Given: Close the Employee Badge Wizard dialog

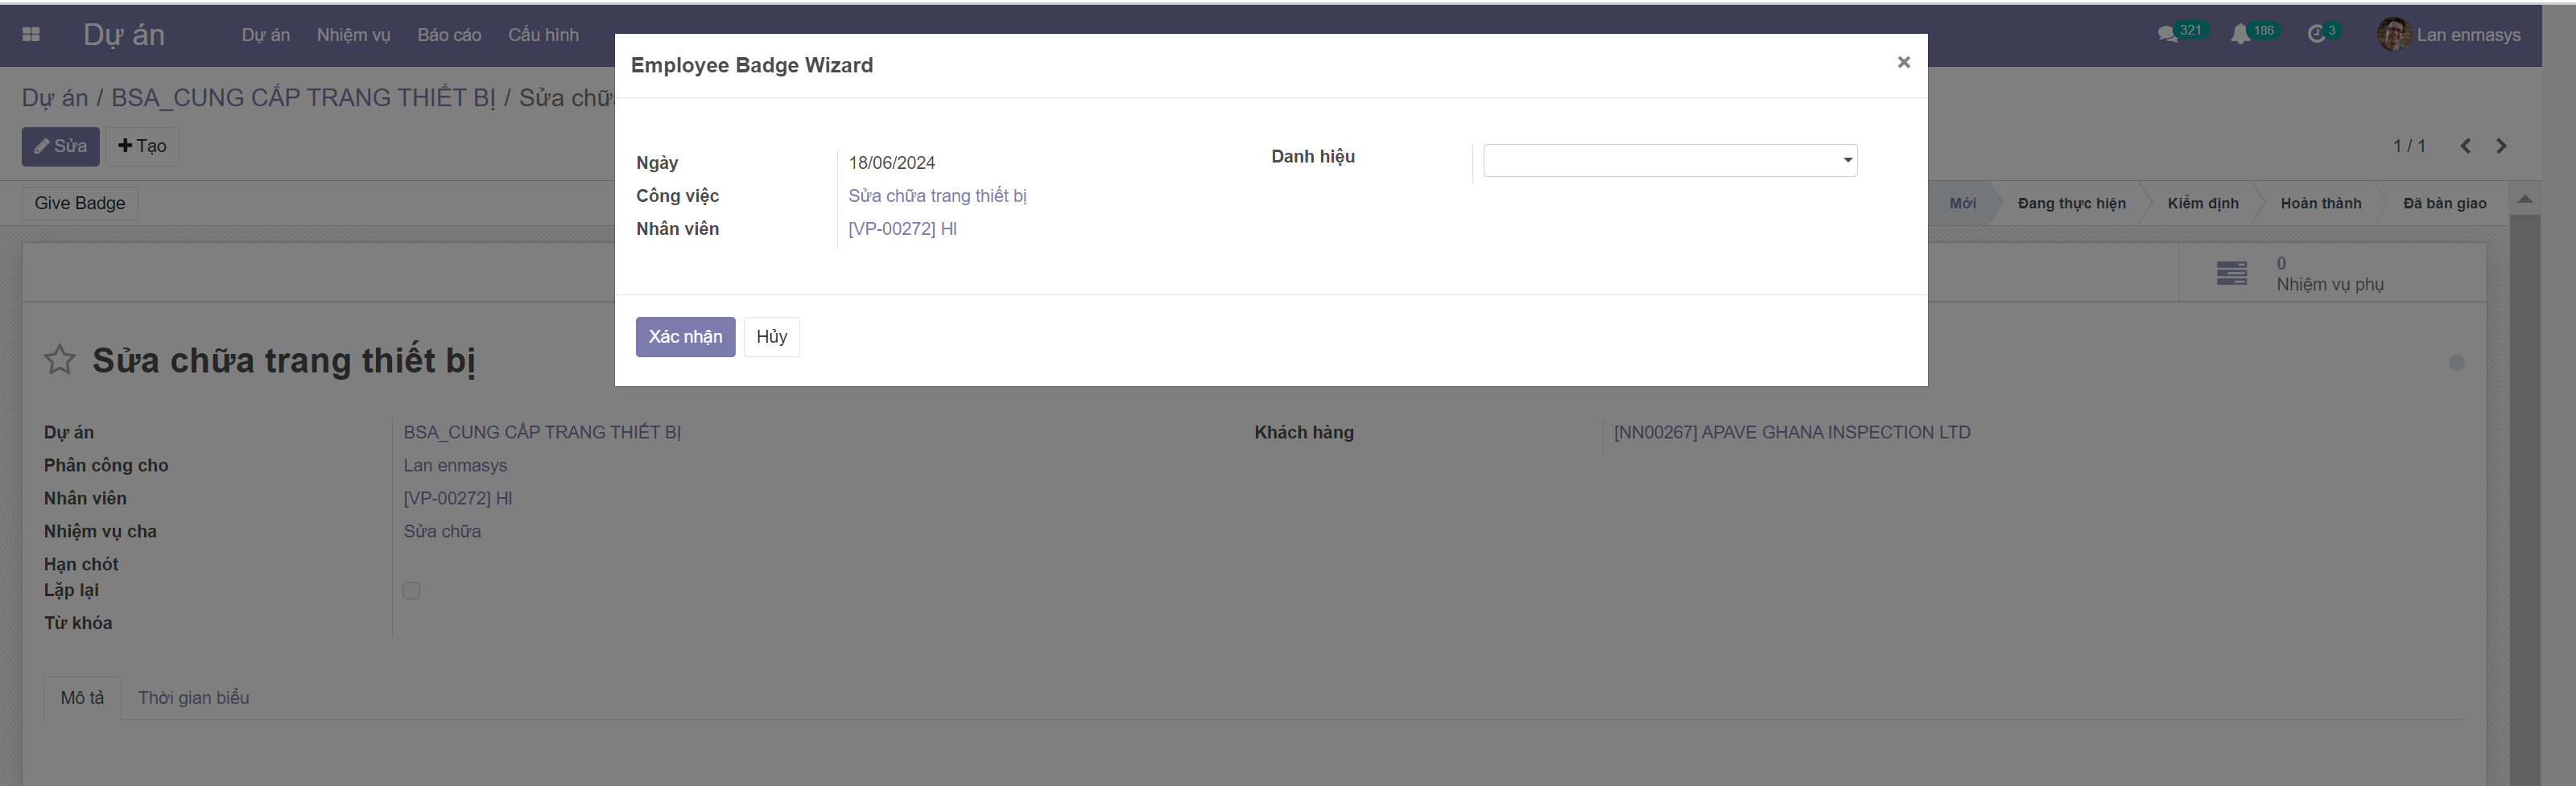Looking at the screenshot, I should [1903, 63].
